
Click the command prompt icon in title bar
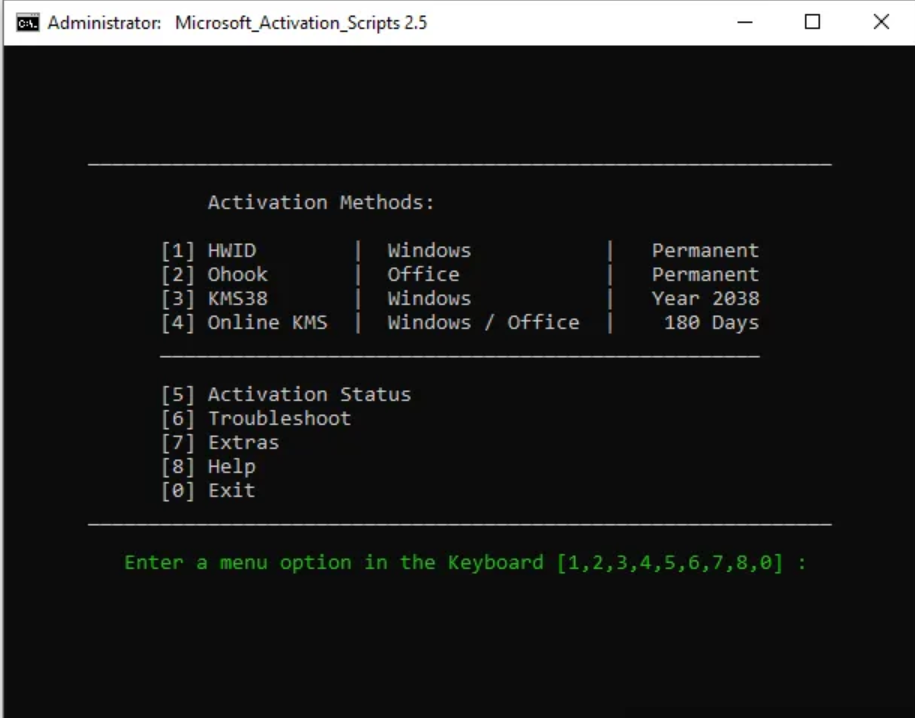(28, 22)
